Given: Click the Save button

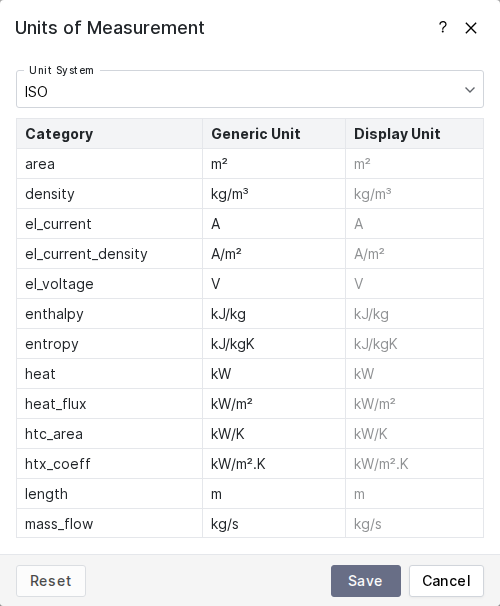Looking at the screenshot, I should (x=366, y=581).
